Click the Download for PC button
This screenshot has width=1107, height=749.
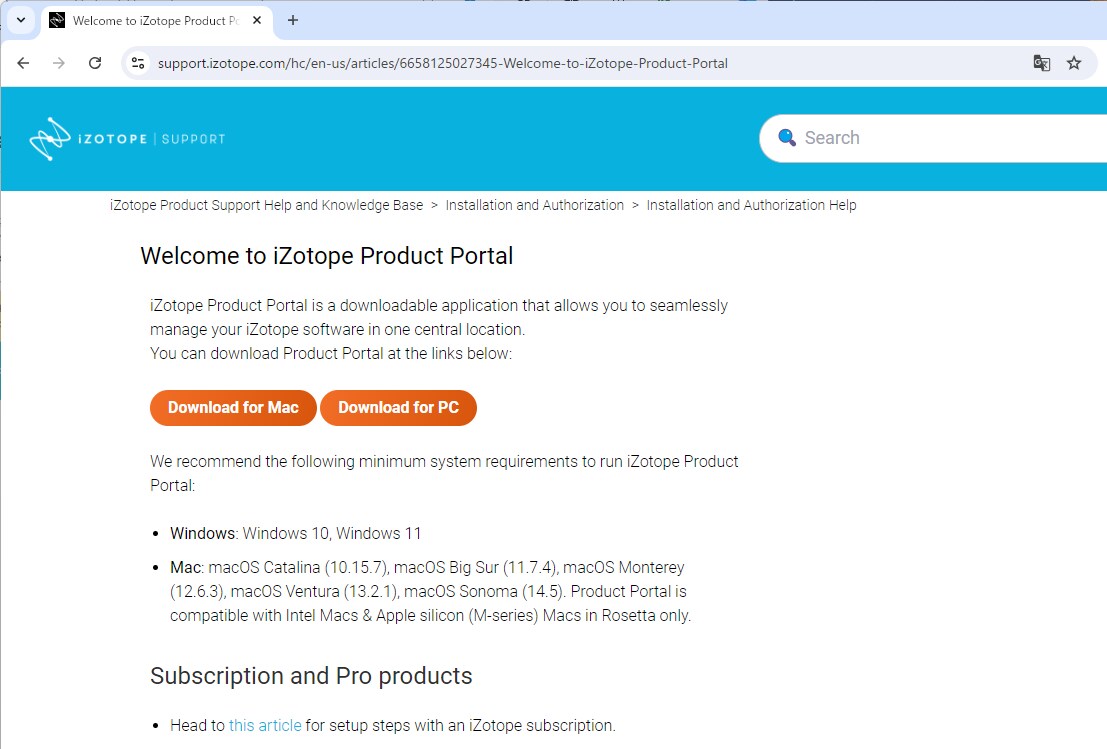pyautogui.click(x=398, y=408)
